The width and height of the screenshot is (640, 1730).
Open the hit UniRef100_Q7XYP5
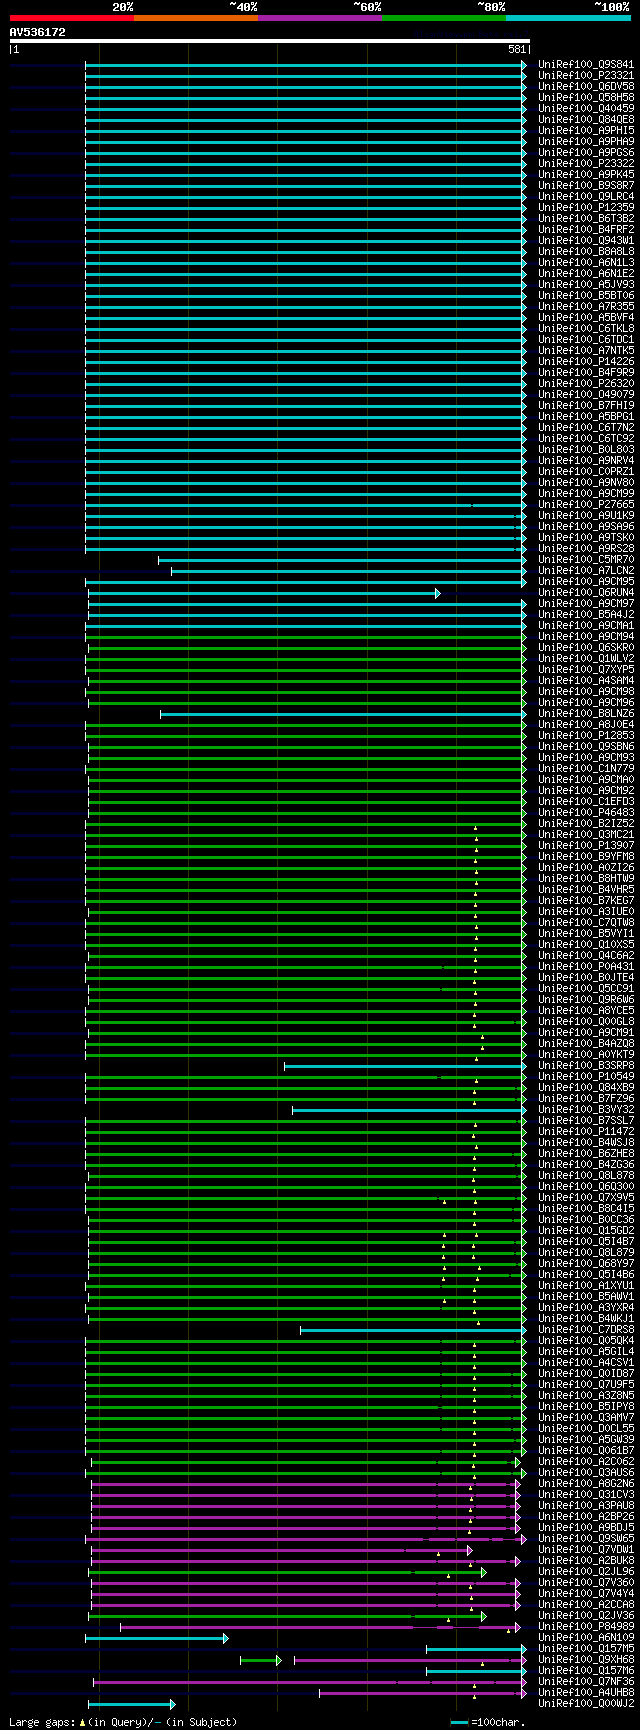586,669
